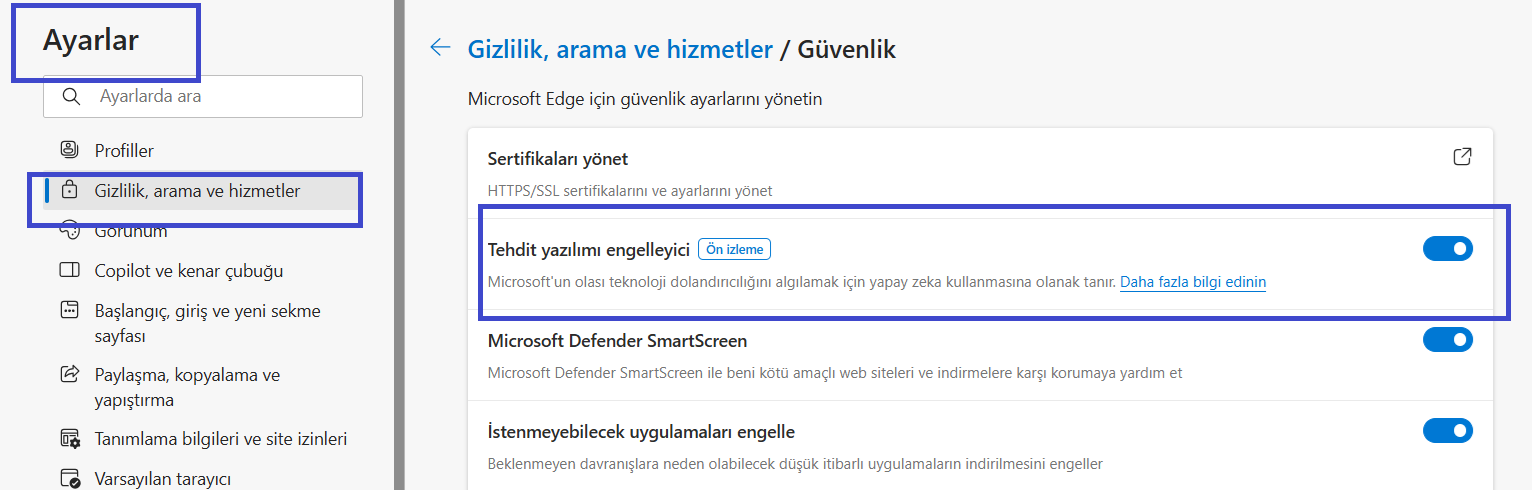
Task: Click the Tanımlama bilgileri ve site izinleri icon
Action: coord(69,438)
